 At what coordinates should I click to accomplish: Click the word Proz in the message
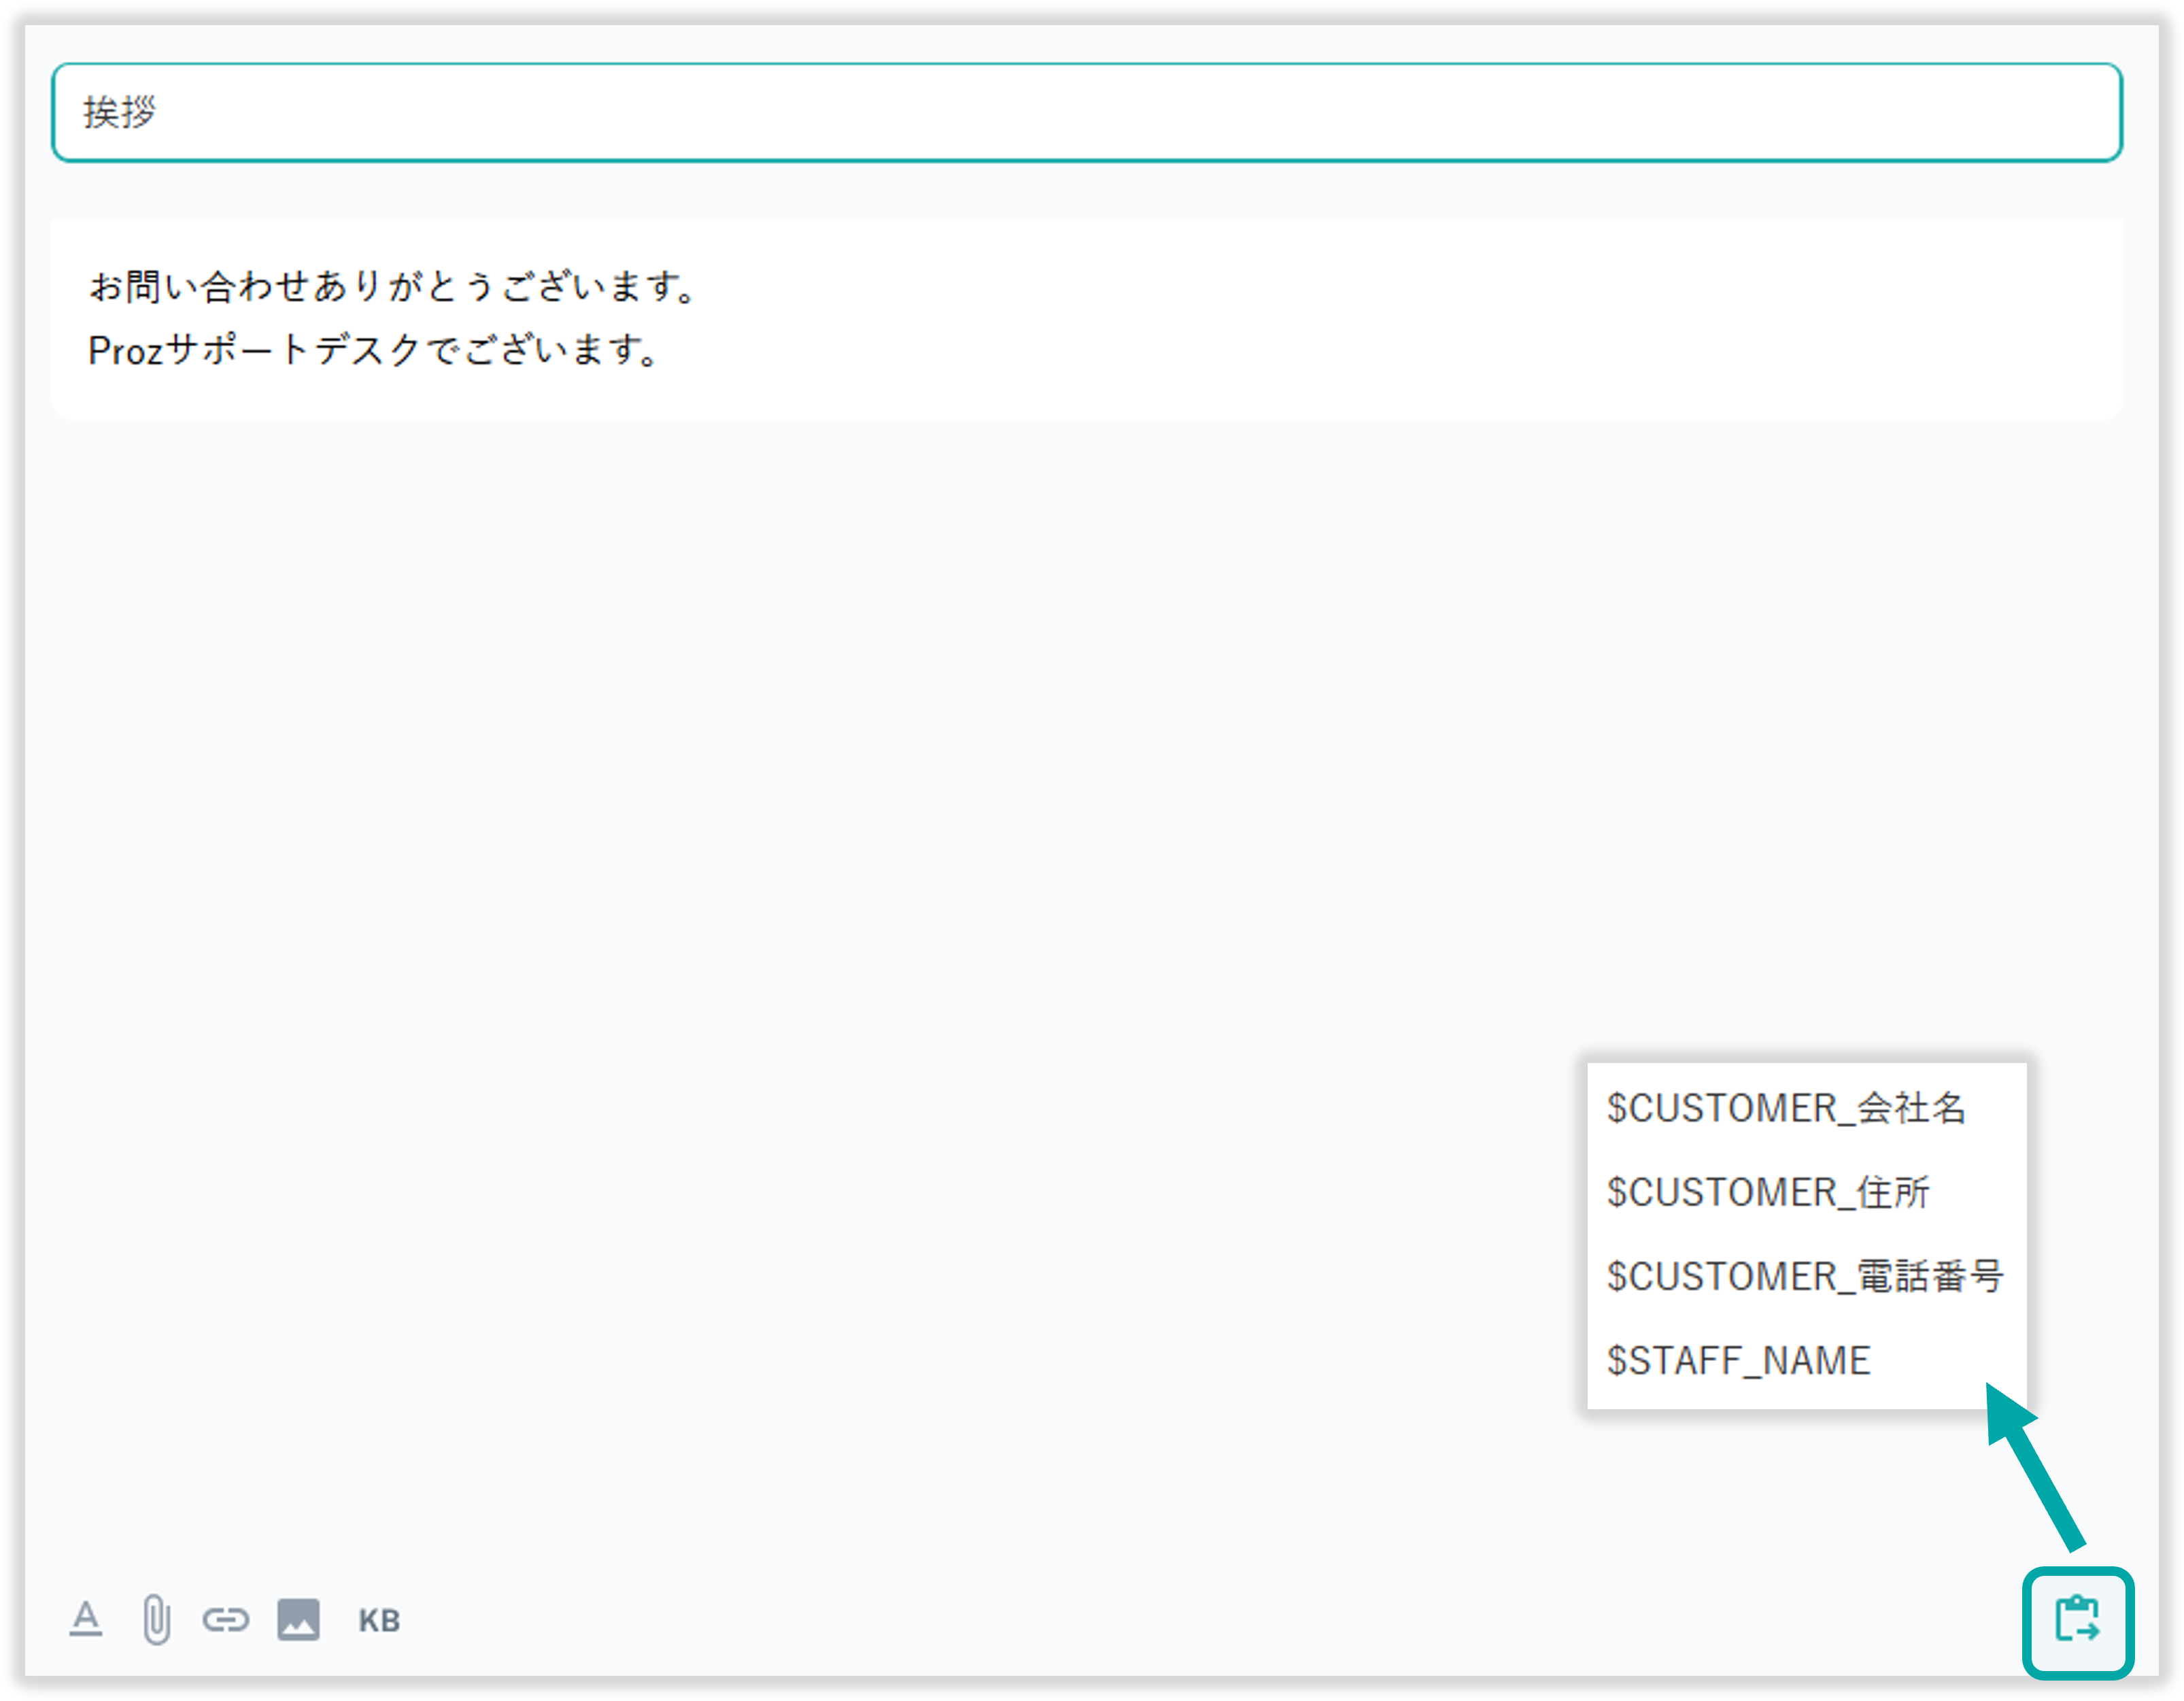(x=125, y=351)
